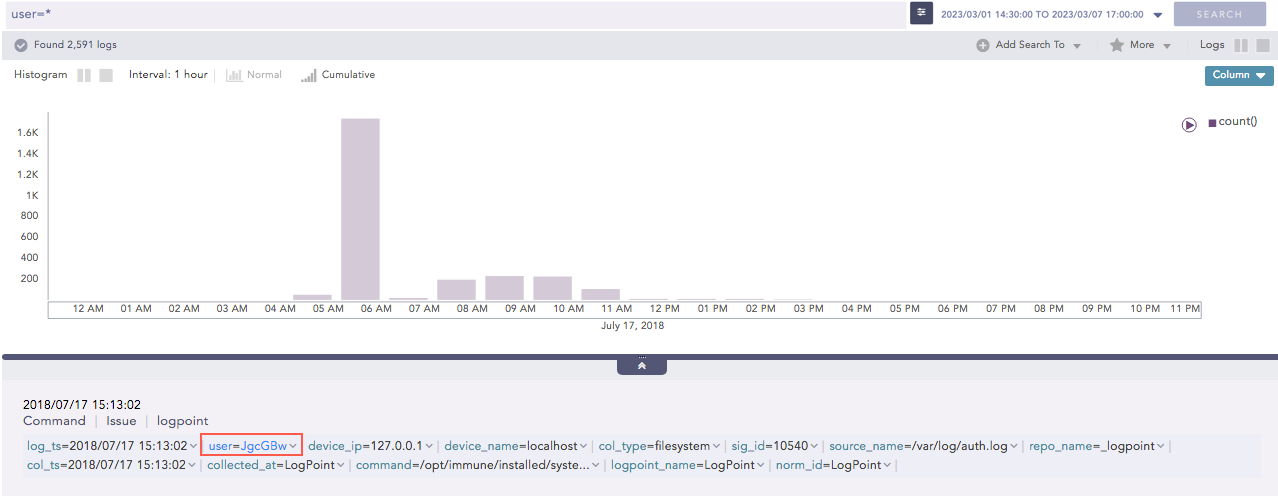Click the search filter settings icon
Viewport: 1278px width, 496px height.
[921, 13]
